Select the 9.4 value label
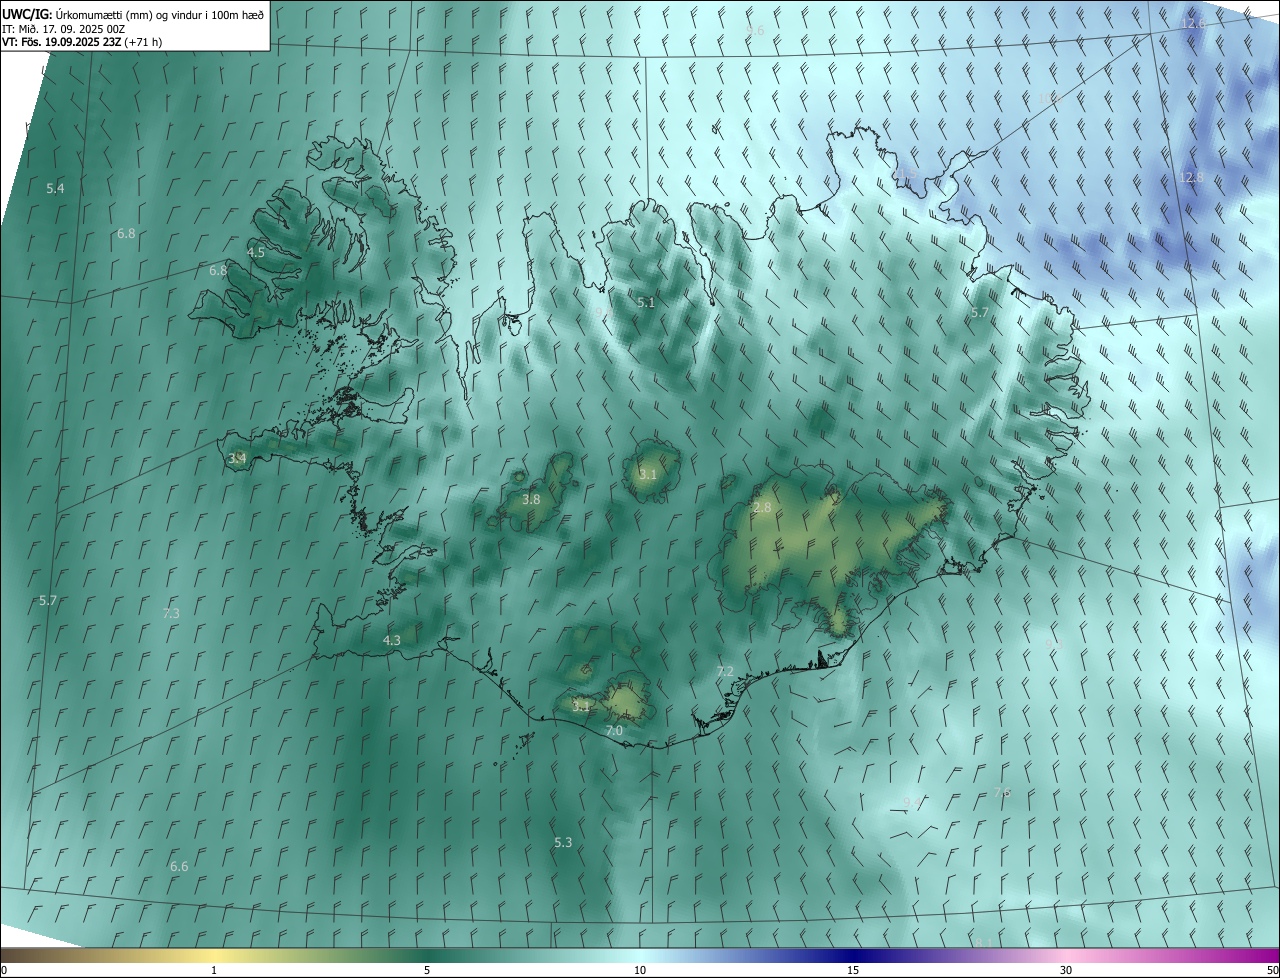The height and width of the screenshot is (978, 1280). pyautogui.click(x=912, y=802)
